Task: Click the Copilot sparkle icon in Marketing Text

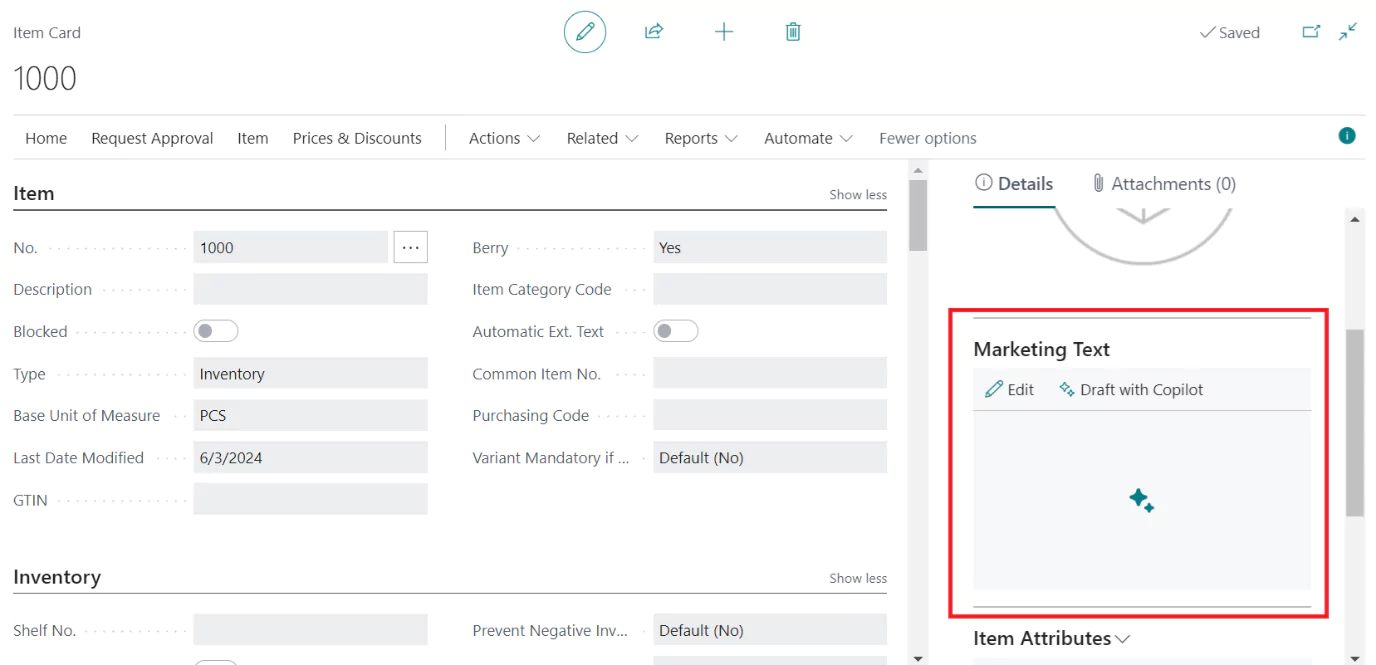Action: 1141,500
